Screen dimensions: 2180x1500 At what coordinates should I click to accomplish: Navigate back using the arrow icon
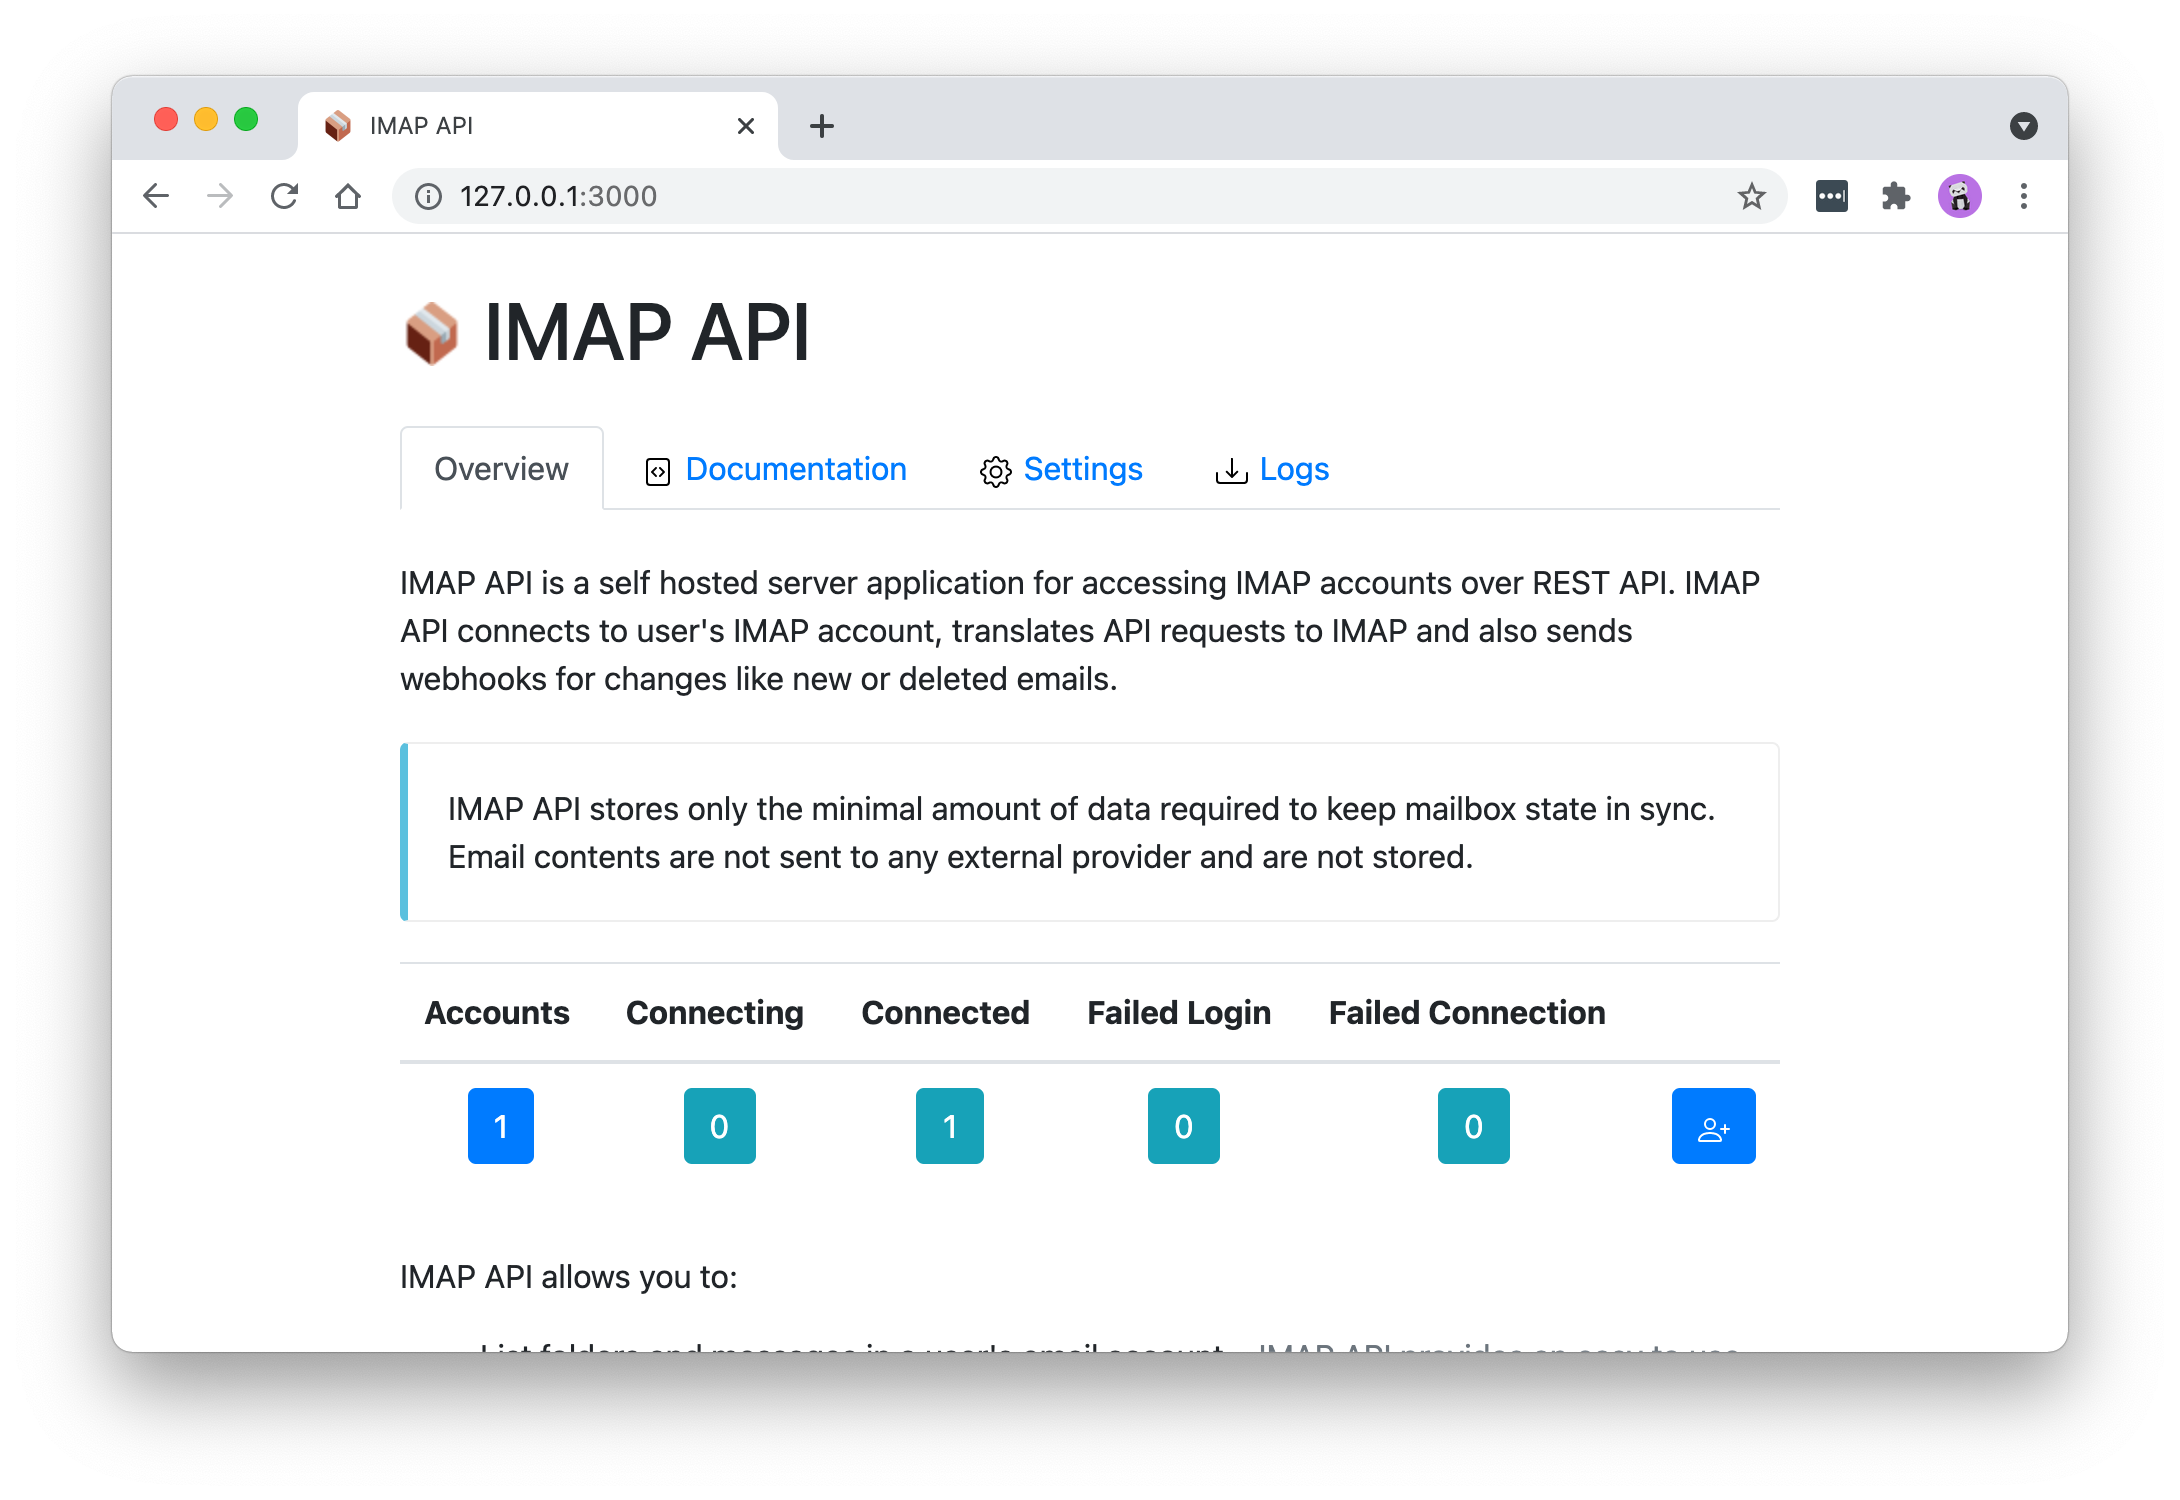156,196
